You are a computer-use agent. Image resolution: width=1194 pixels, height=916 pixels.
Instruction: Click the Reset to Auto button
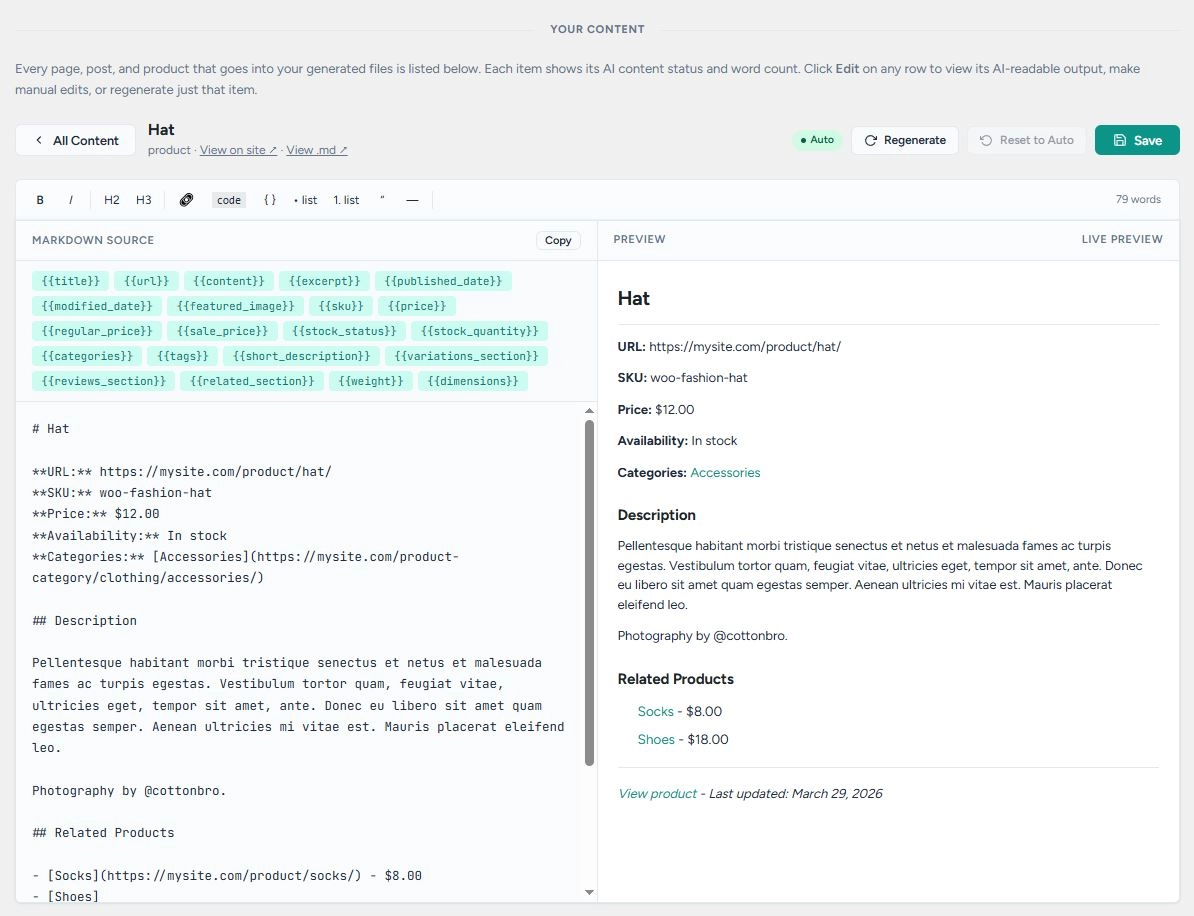coord(1026,140)
